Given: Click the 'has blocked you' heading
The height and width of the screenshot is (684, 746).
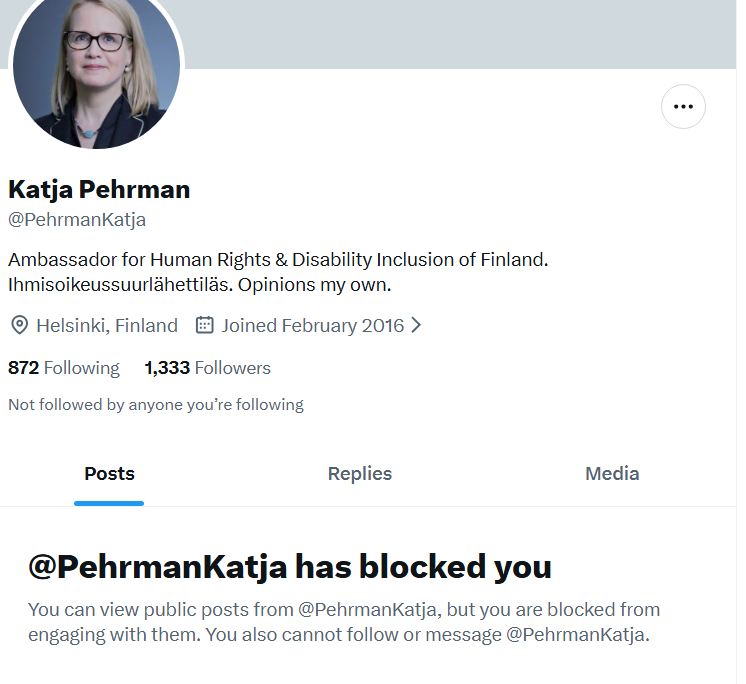Looking at the screenshot, I should click(x=290, y=567).
